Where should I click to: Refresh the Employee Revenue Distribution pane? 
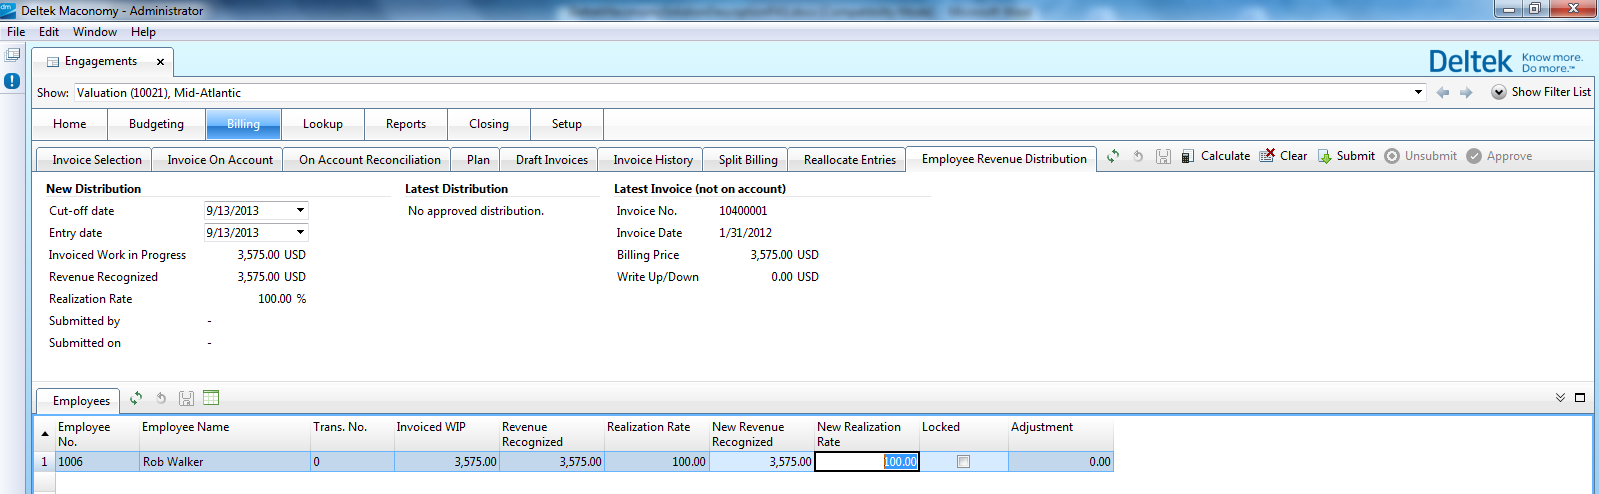[x=1113, y=157]
